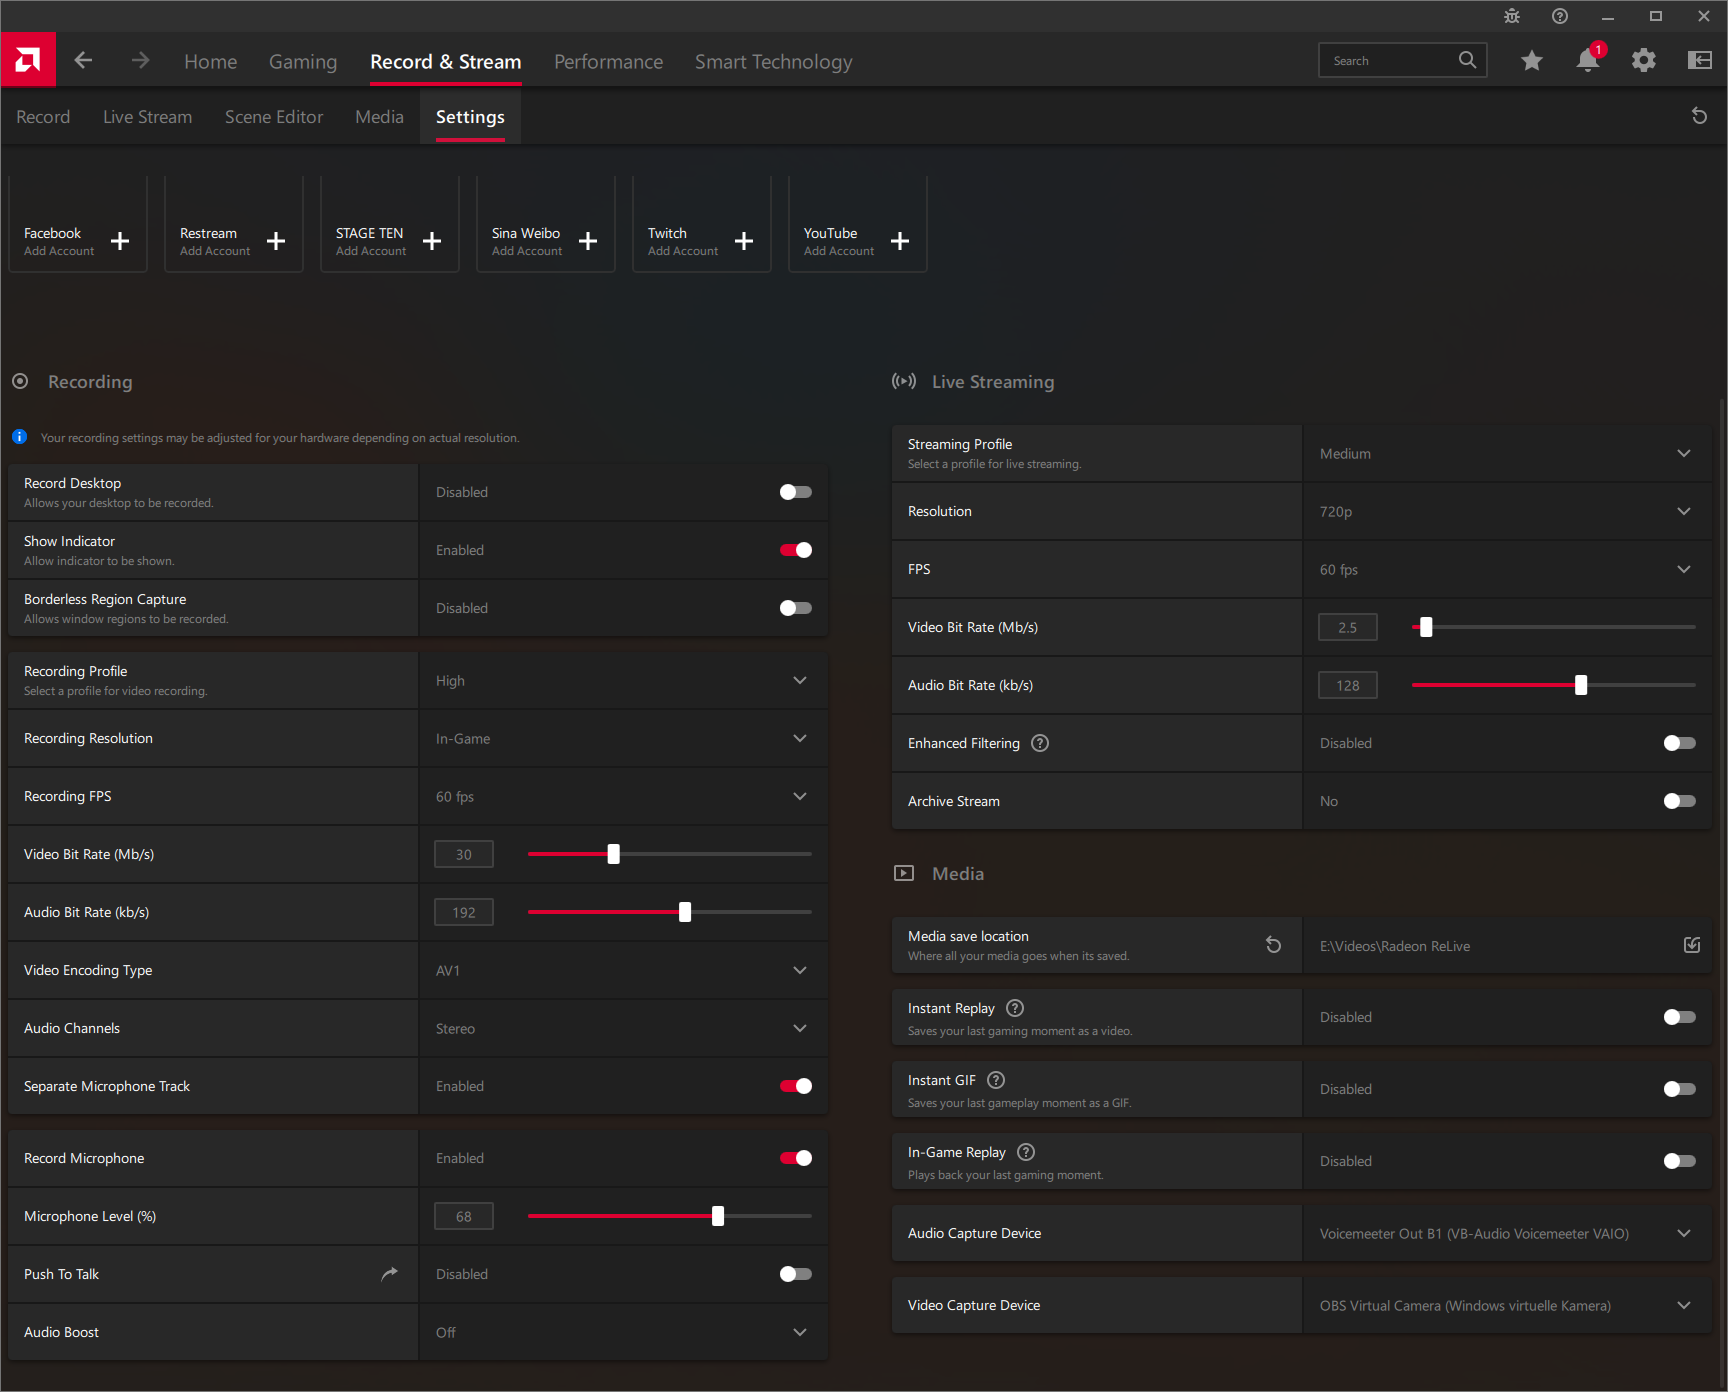Switch to the Gaming tab
The height and width of the screenshot is (1392, 1728).
point(303,62)
